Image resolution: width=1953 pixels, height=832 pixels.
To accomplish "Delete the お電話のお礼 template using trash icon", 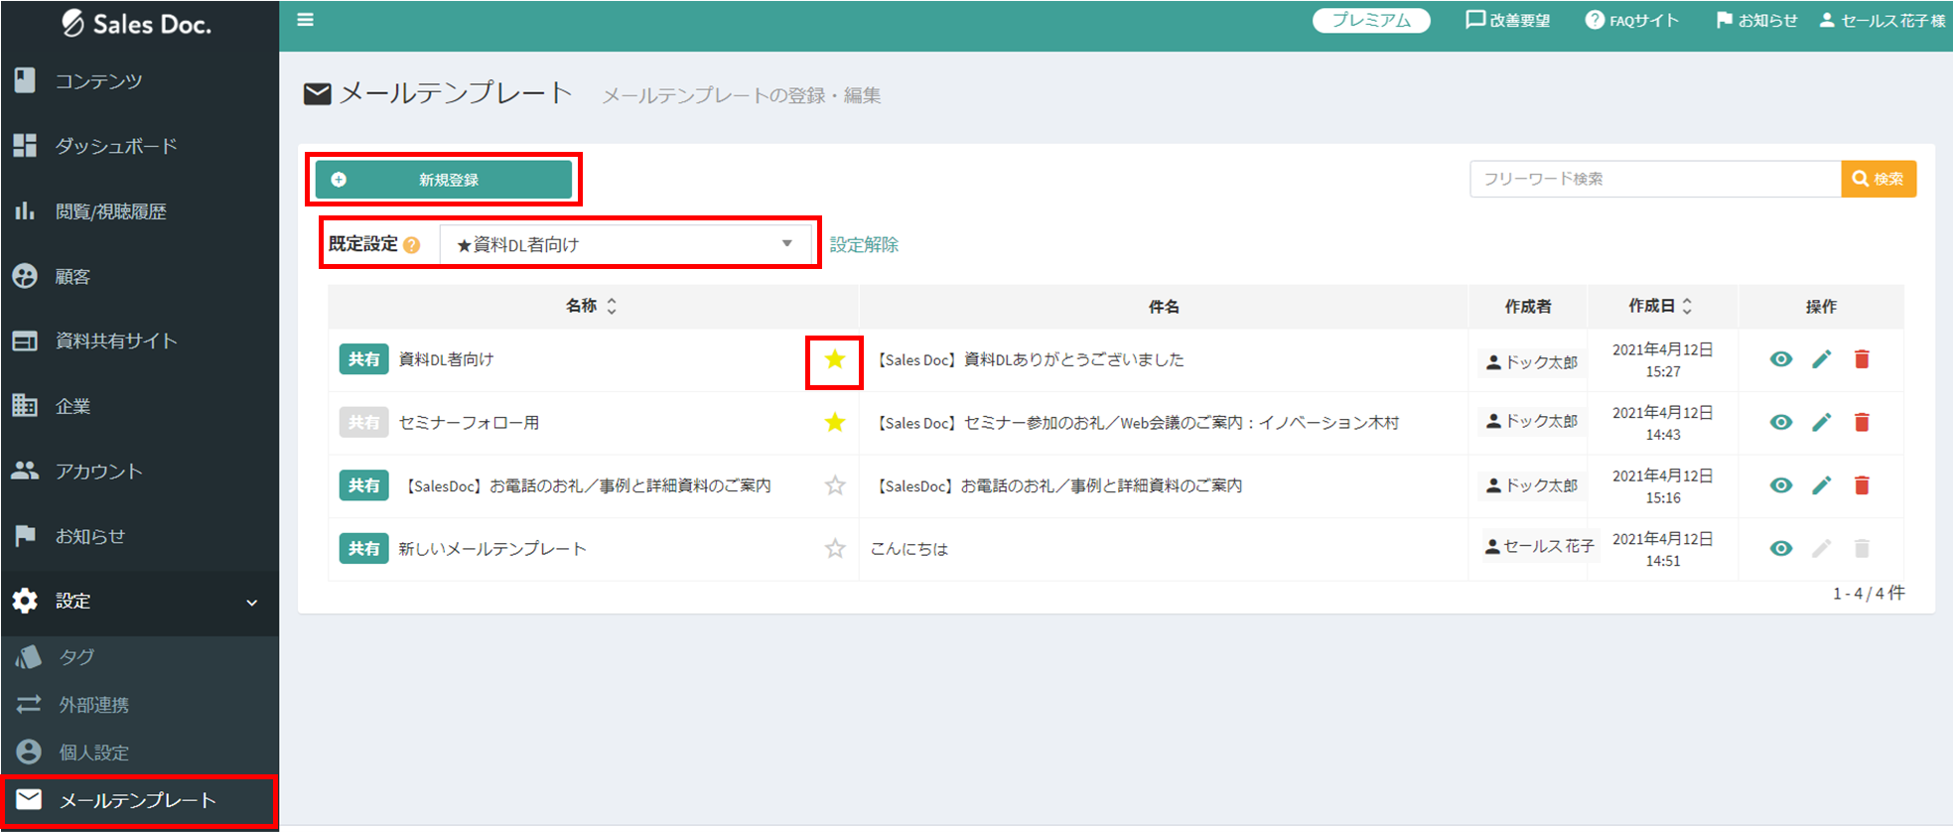I will tap(1861, 486).
